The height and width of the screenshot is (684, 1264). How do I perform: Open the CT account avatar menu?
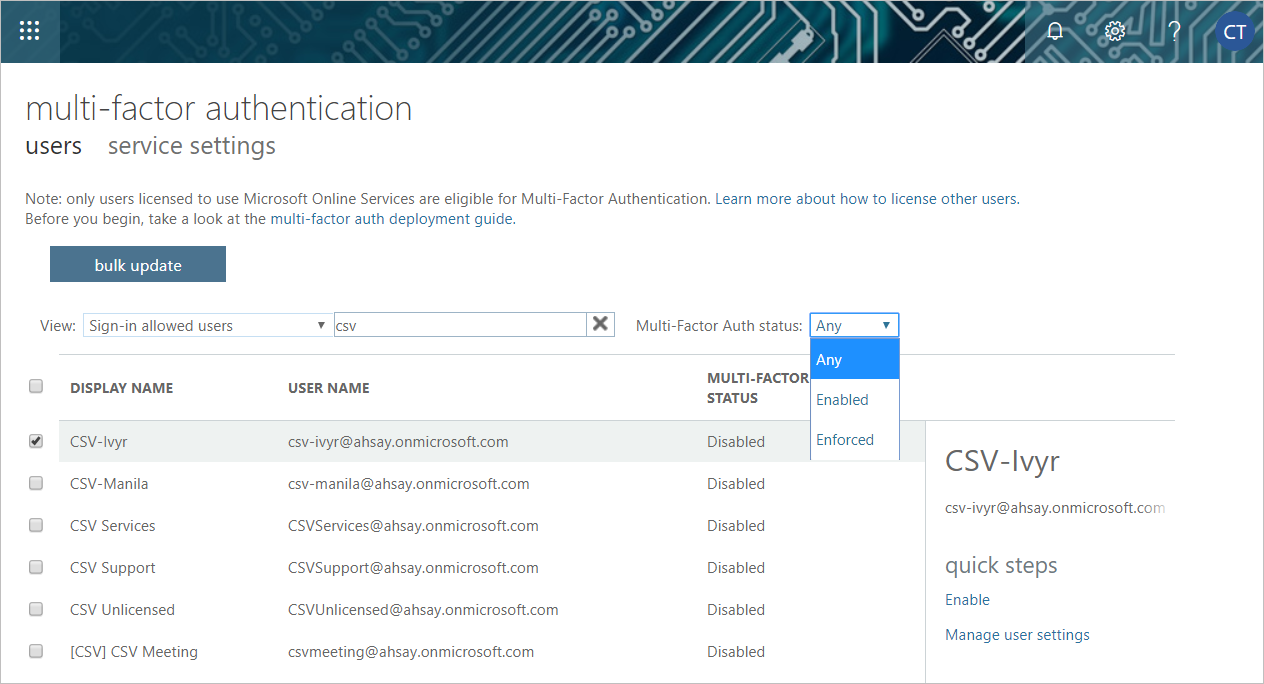point(1234,32)
